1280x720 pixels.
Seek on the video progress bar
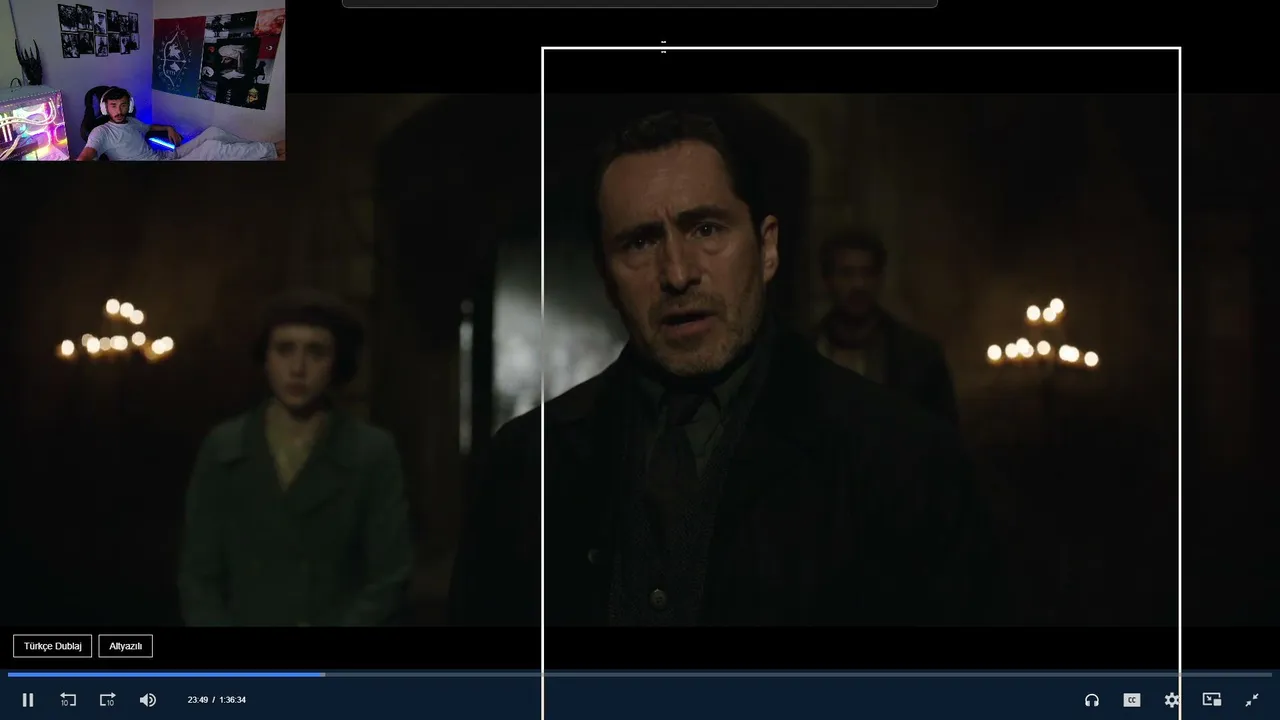[x=640, y=674]
